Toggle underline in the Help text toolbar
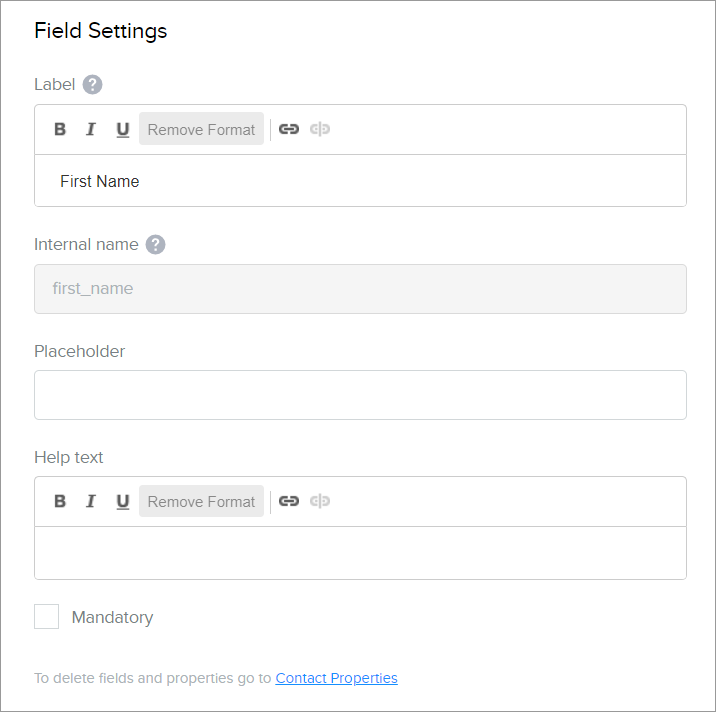 [123, 501]
